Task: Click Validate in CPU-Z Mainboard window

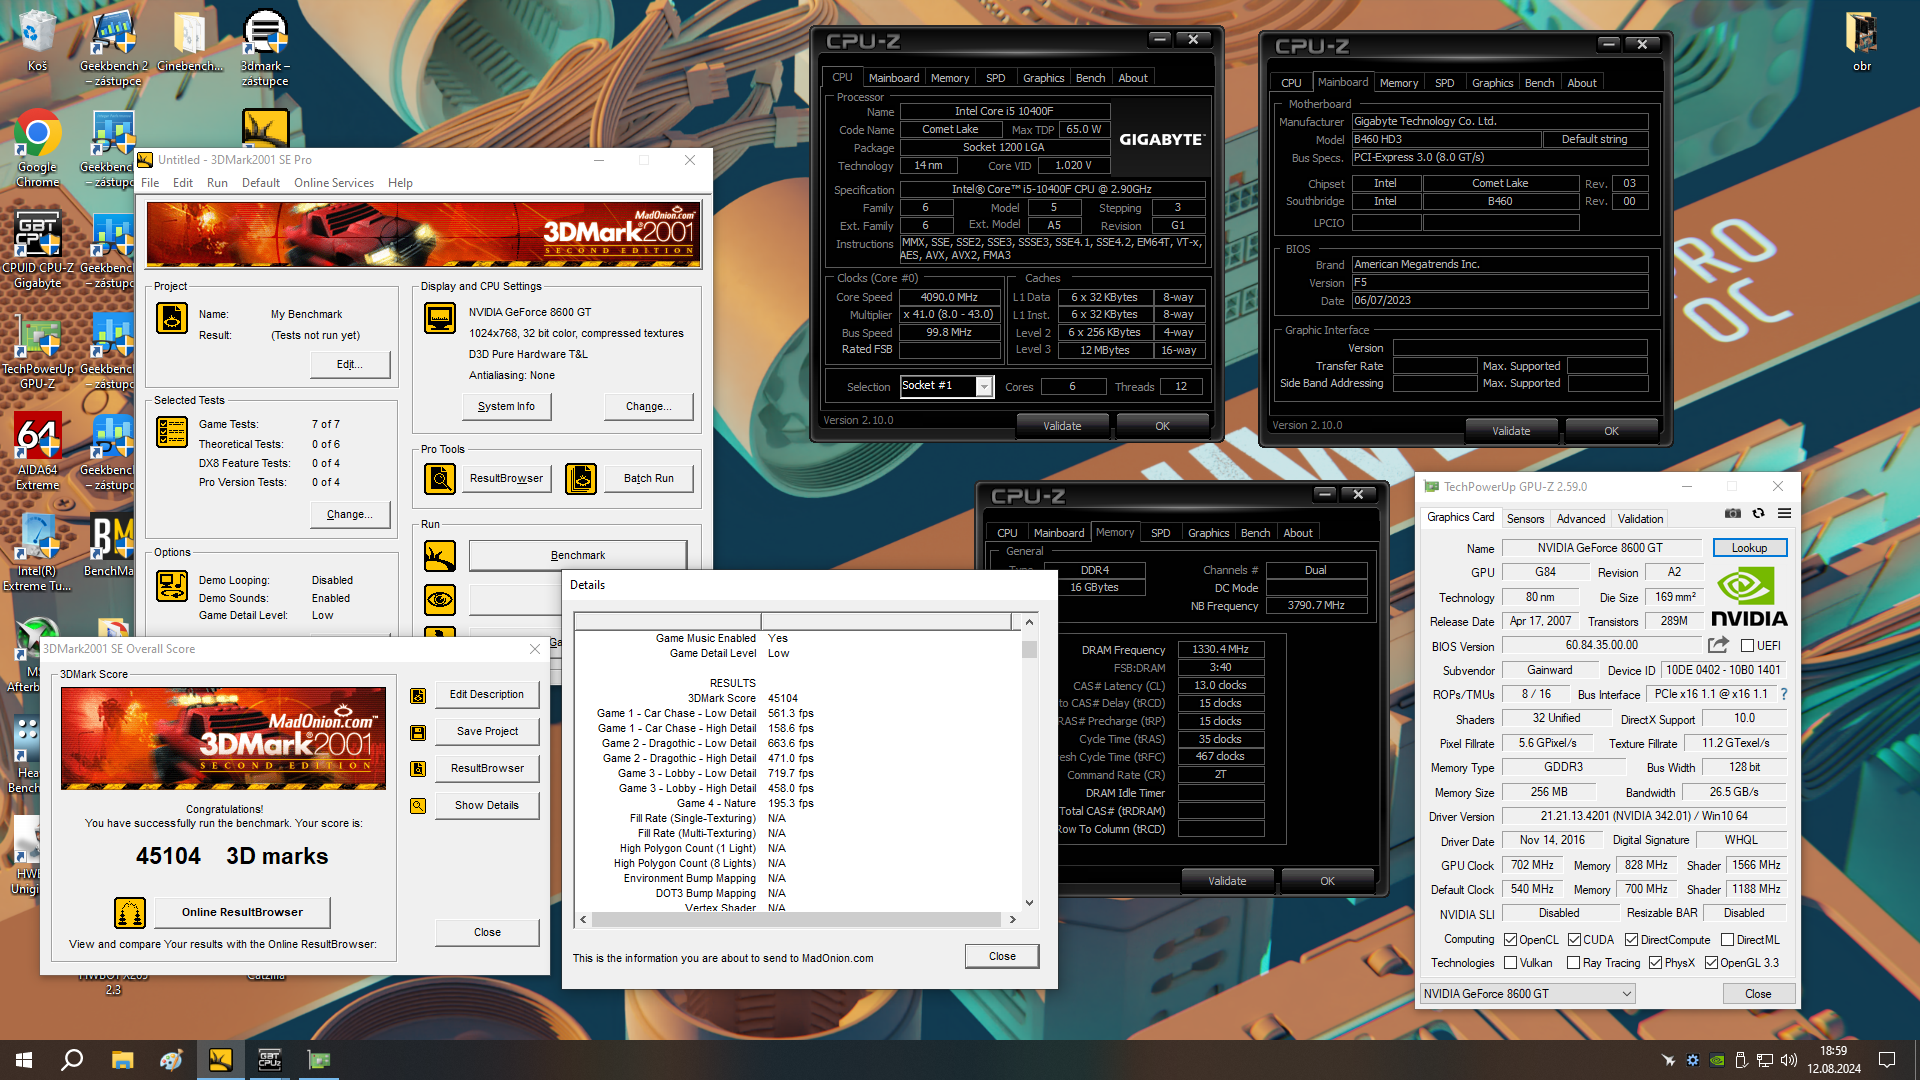Action: tap(1510, 431)
